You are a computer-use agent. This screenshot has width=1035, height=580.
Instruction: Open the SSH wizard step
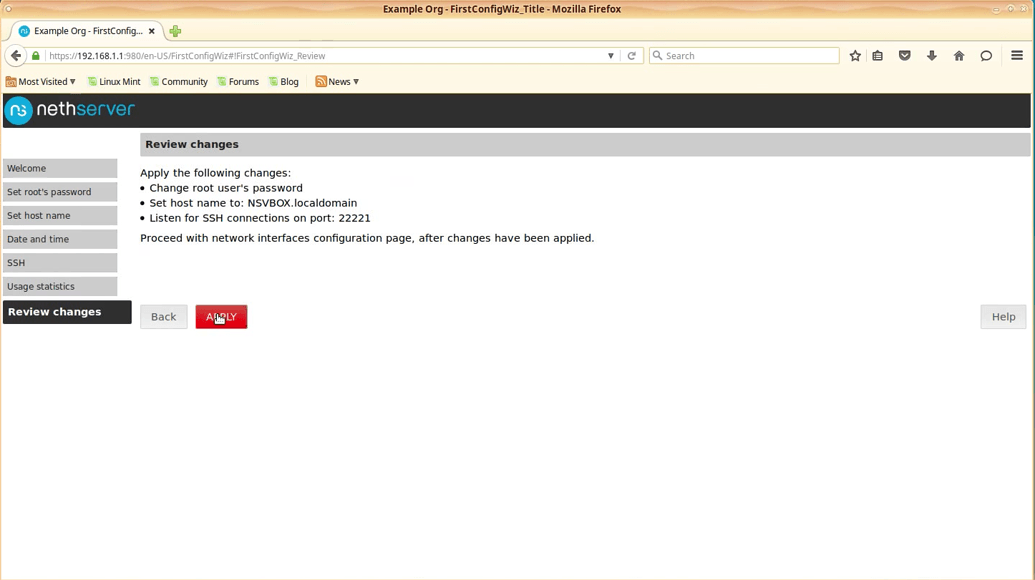[x=60, y=263]
